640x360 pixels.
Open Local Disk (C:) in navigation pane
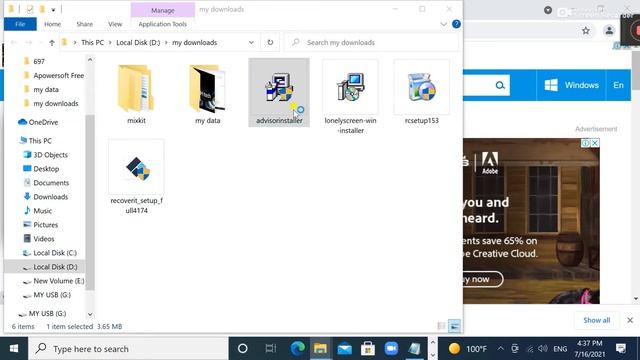55,253
